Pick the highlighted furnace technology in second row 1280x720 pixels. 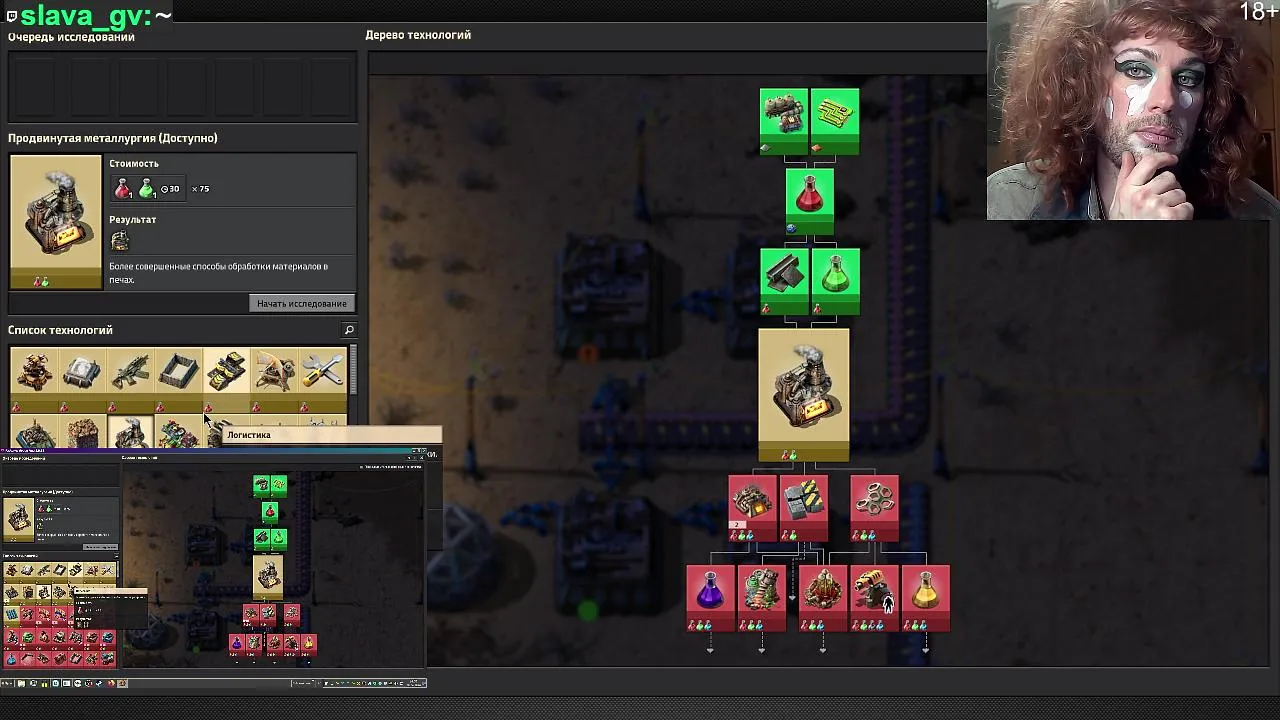[130, 432]
